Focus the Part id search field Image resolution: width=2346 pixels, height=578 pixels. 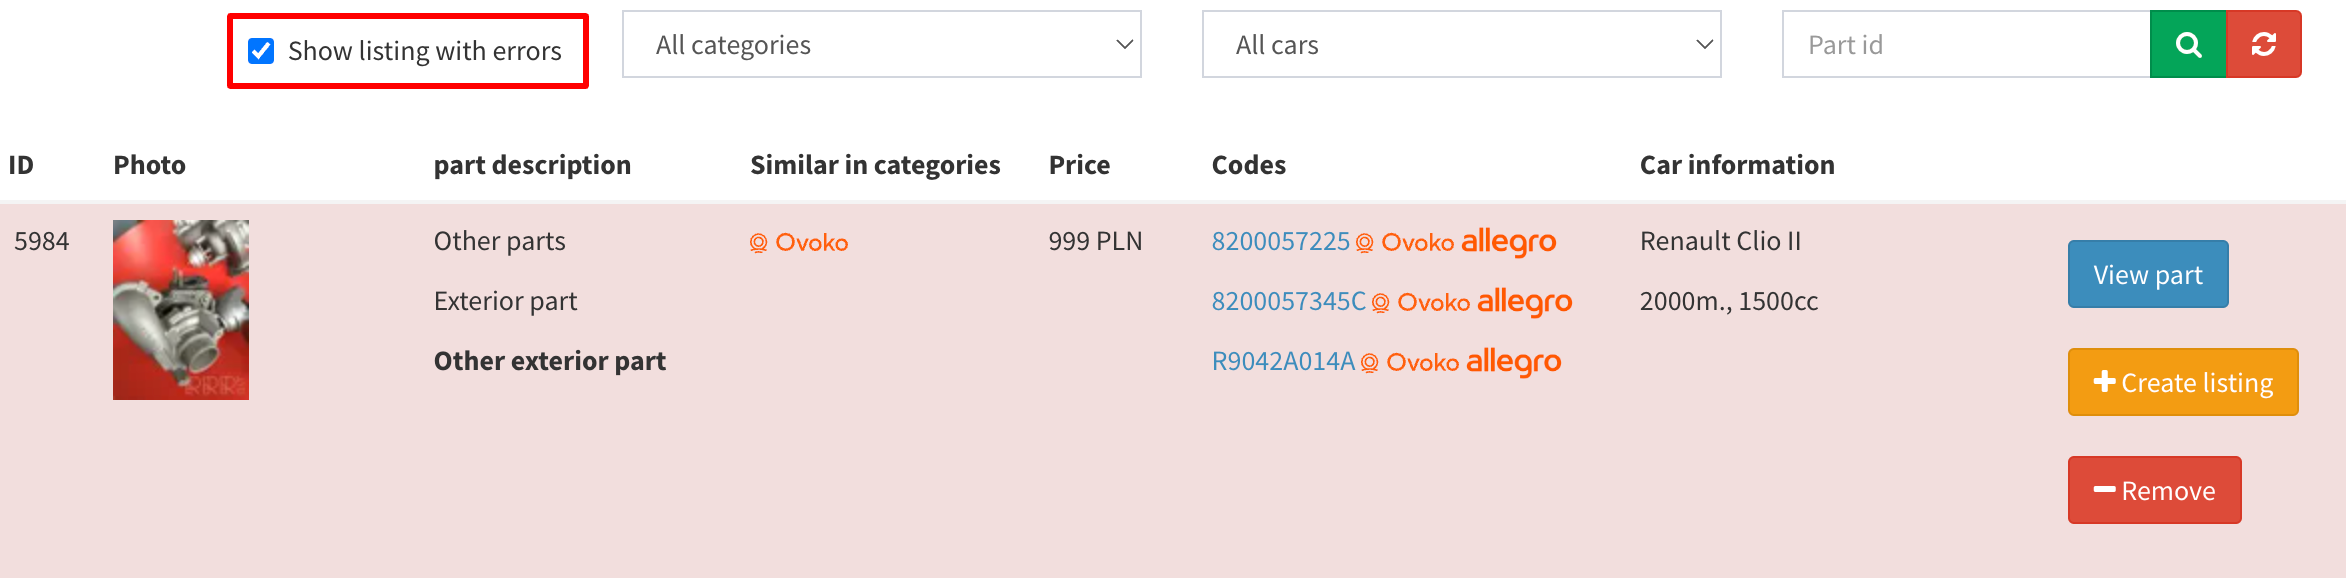(x=1965, y=45)
